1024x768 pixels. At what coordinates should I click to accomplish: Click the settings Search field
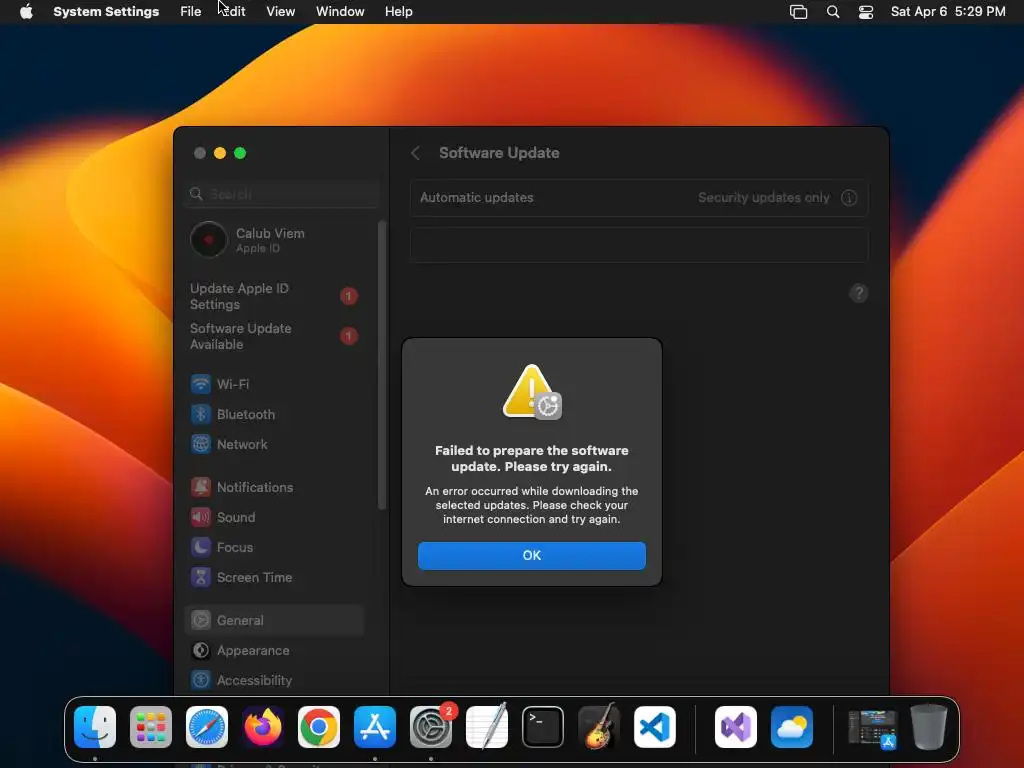(x=282, y=194)
